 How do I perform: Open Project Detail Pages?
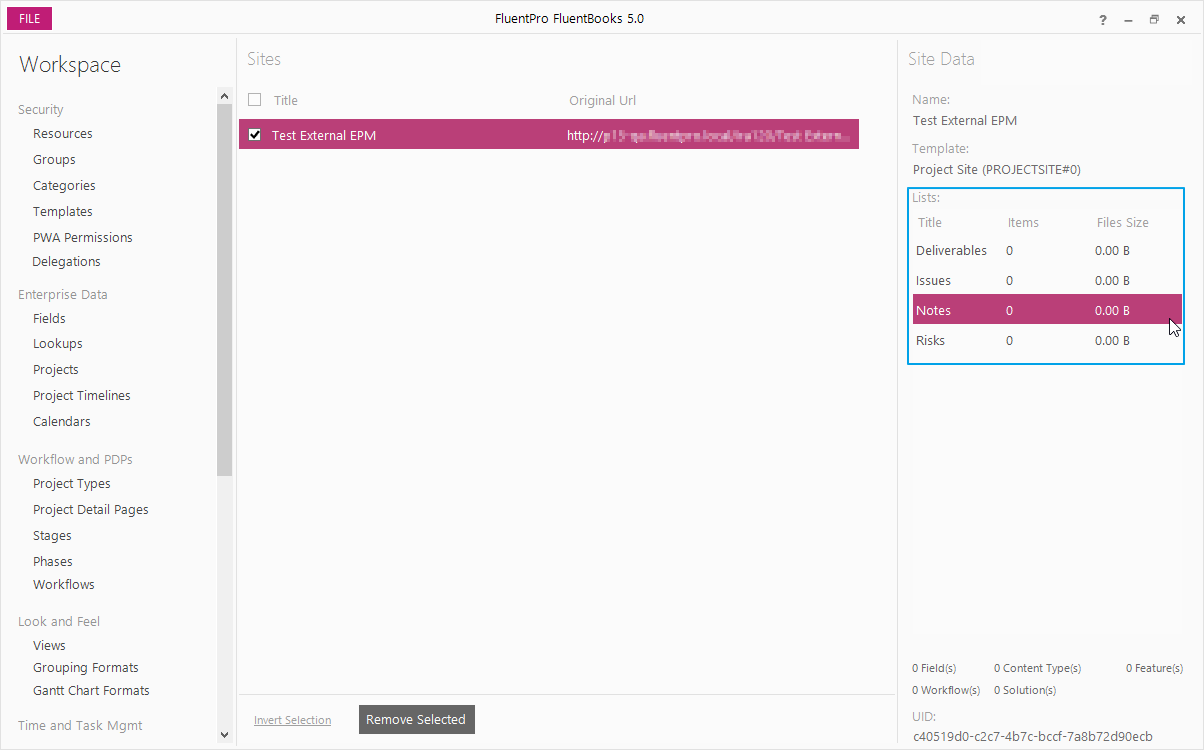pyautogui.click(x=91, y=510)
